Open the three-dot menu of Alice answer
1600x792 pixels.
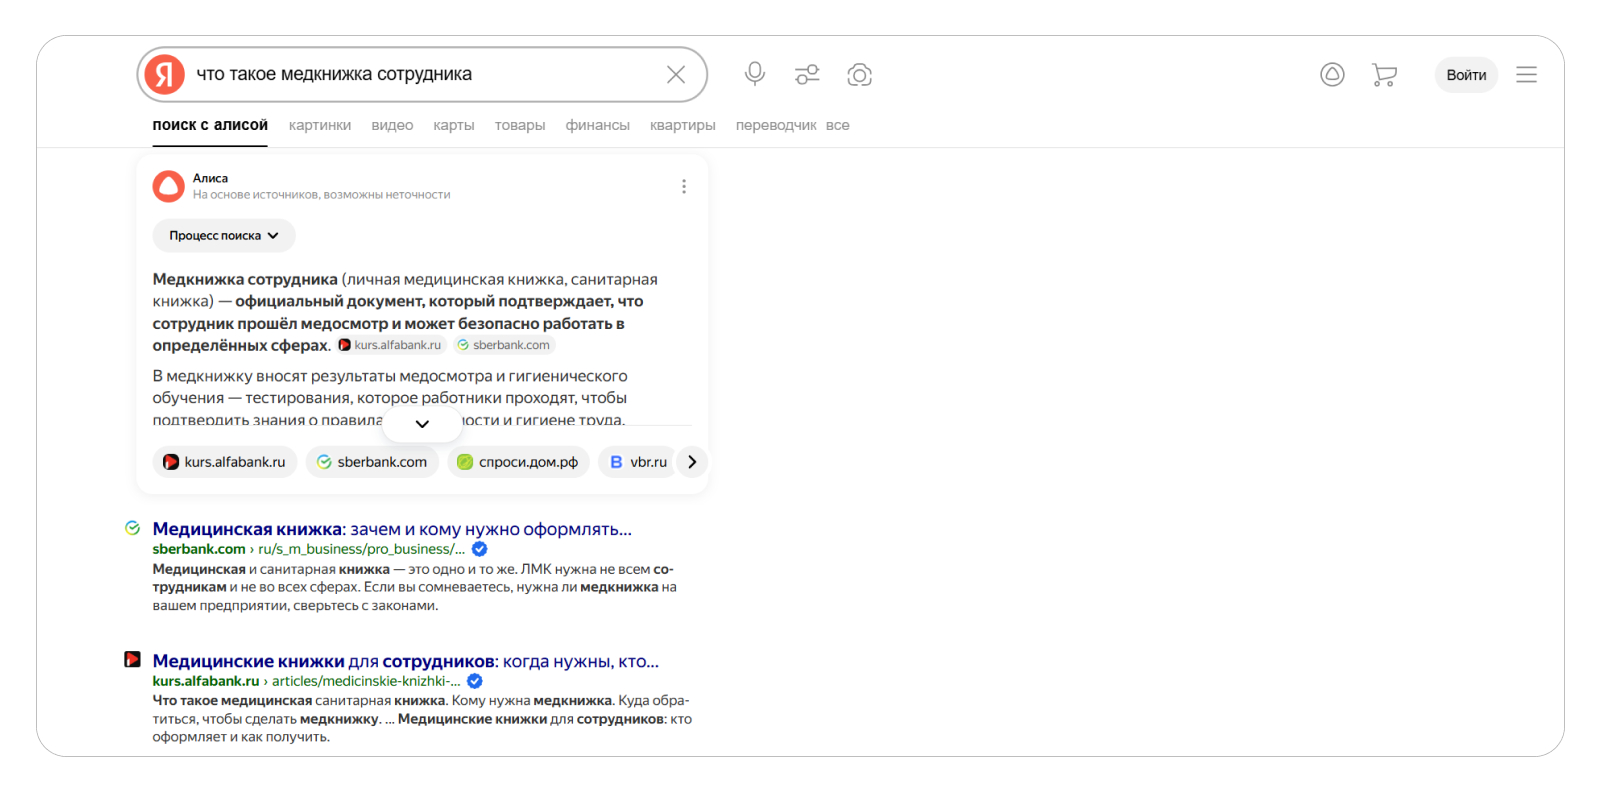684,187
